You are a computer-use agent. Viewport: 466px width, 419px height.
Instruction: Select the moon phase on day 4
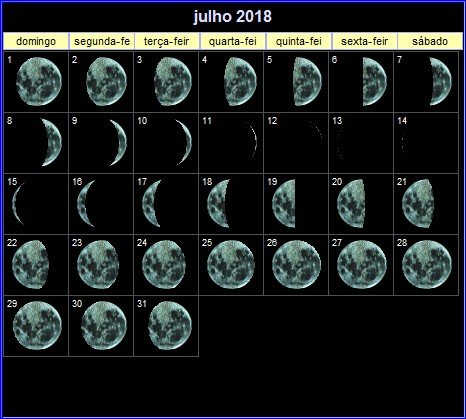pyautogui.click(x=240, y=82)
